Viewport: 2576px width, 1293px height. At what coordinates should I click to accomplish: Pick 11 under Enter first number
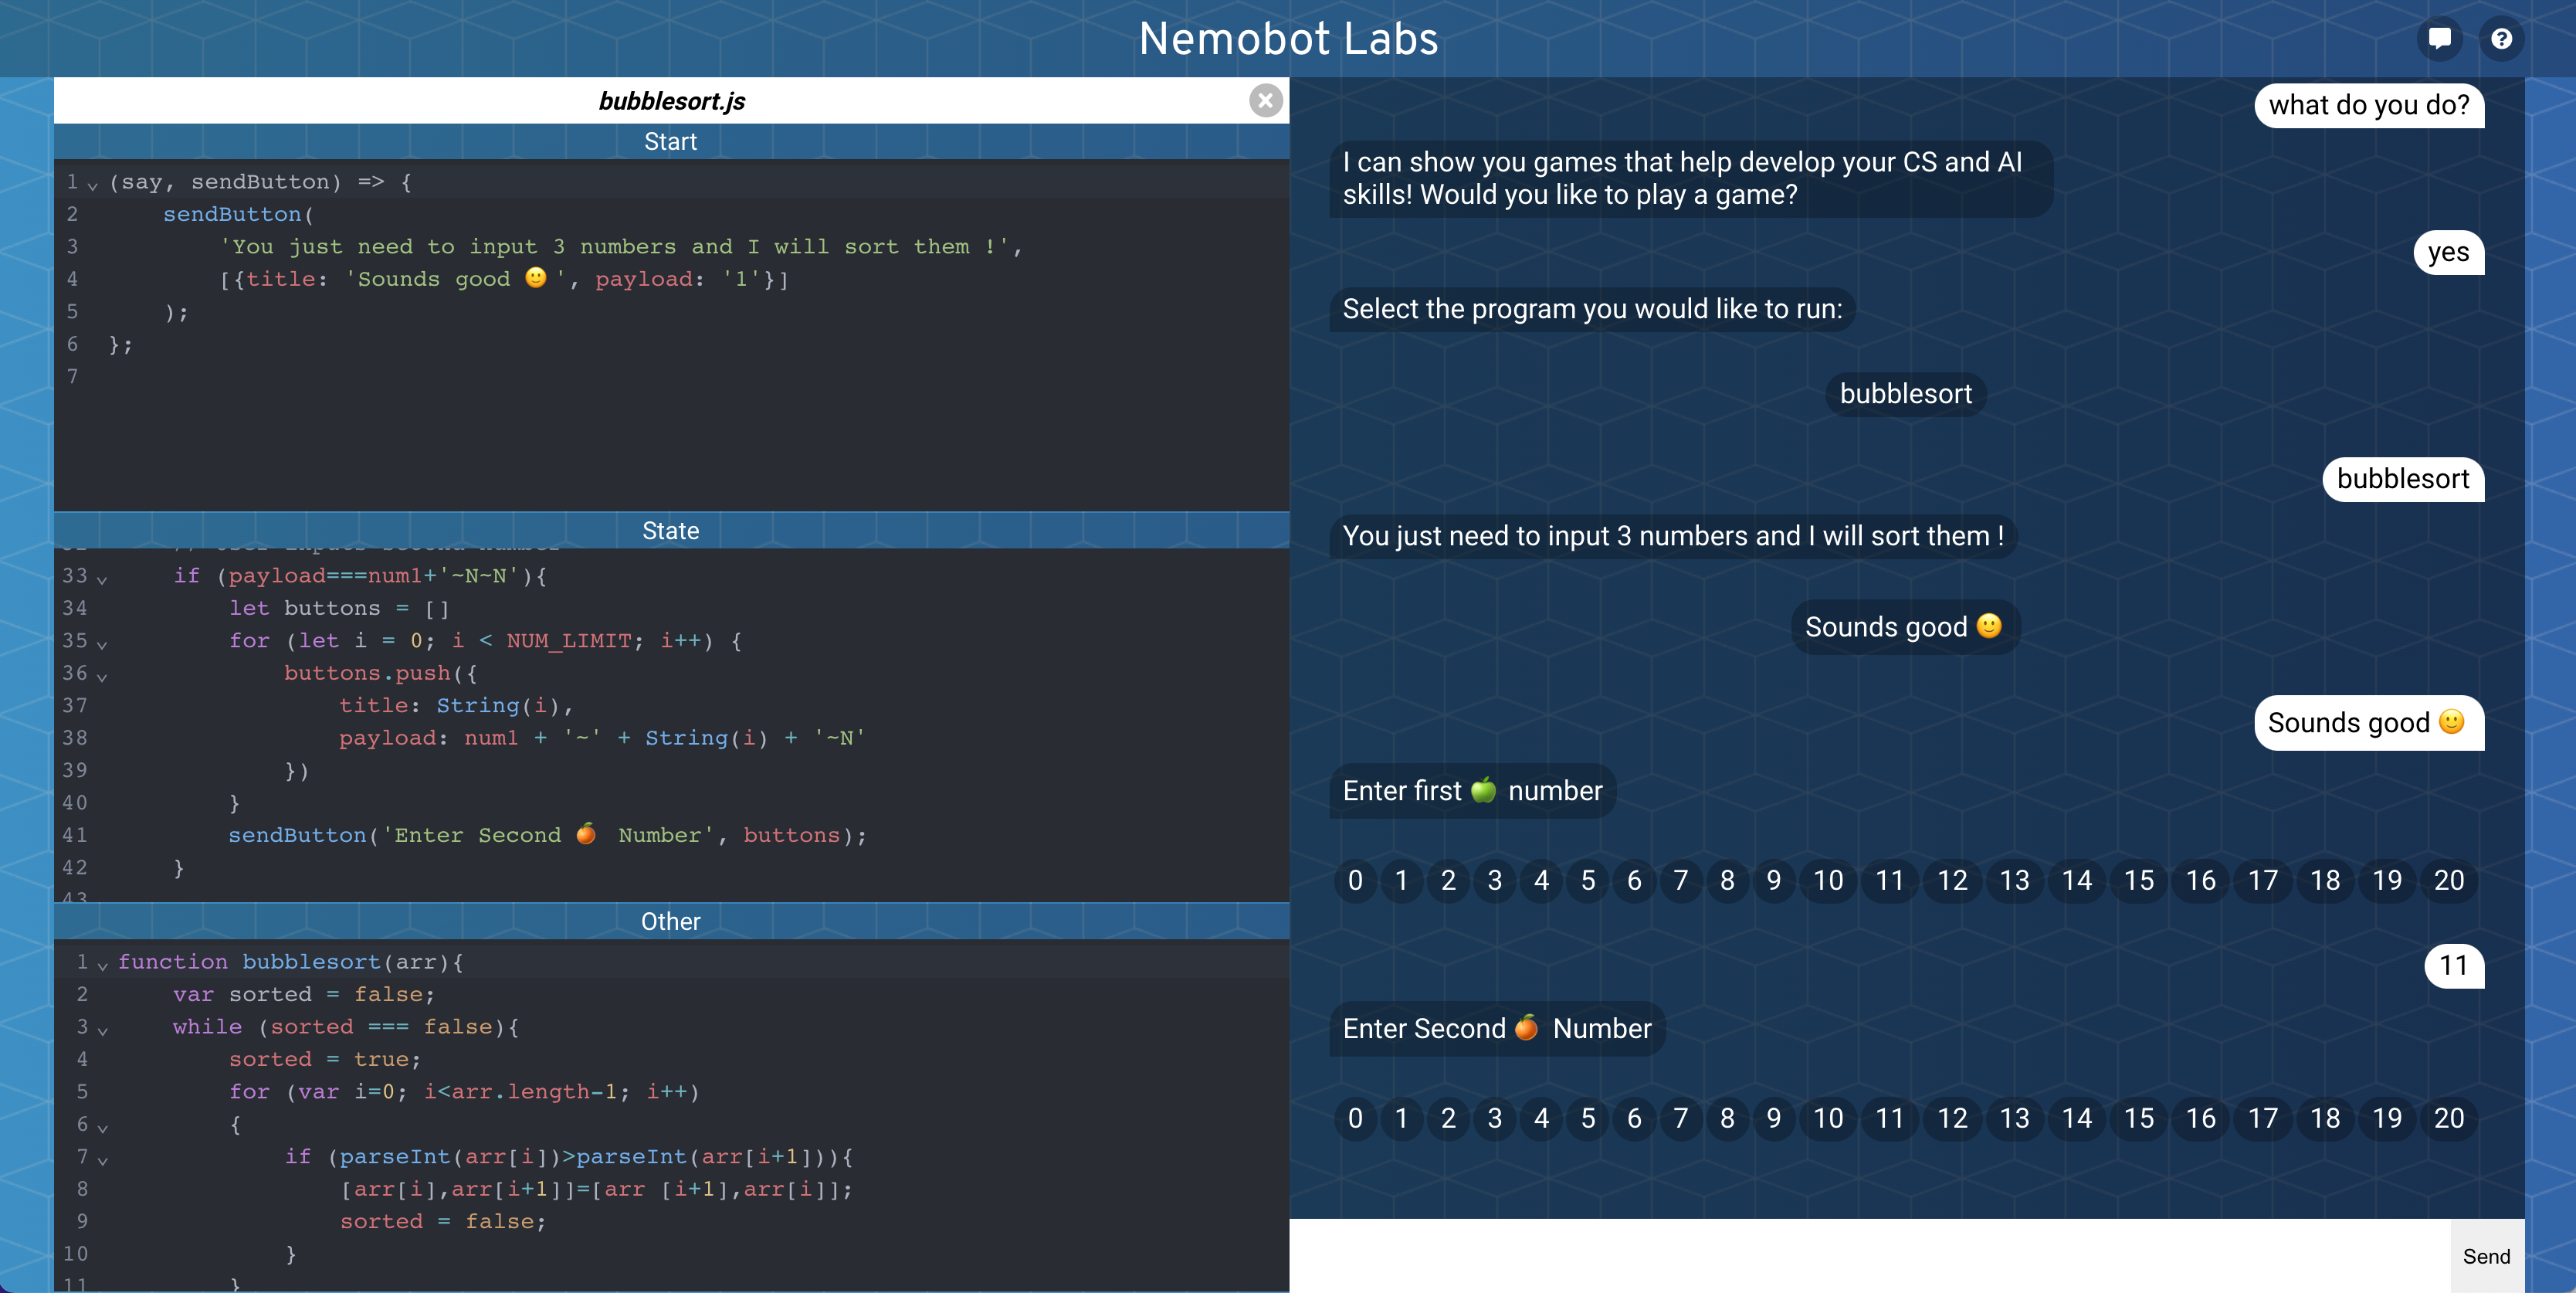coord(1890,880)
